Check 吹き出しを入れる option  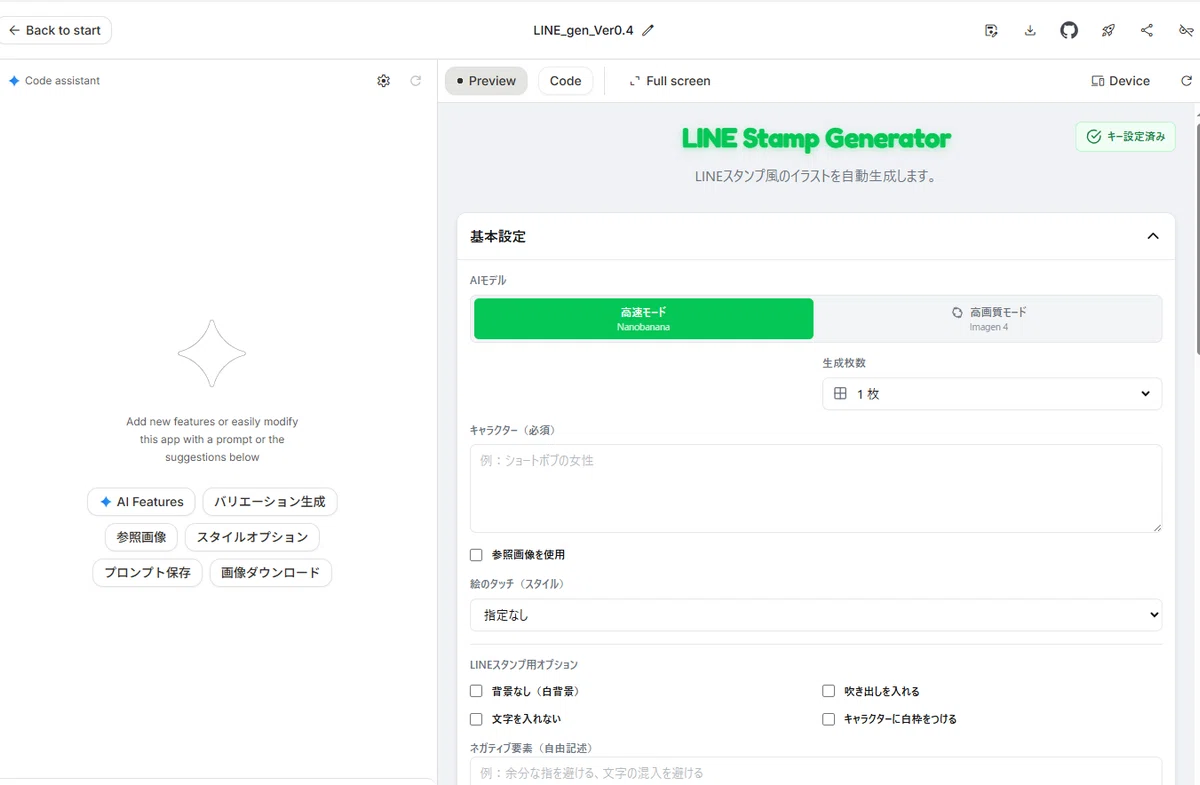coord(828,691)
